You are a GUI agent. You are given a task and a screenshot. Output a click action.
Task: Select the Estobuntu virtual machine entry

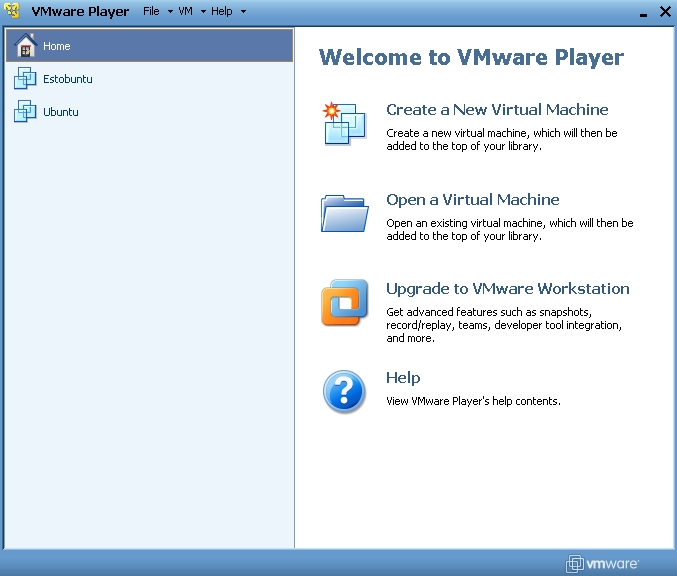(149, 79)
